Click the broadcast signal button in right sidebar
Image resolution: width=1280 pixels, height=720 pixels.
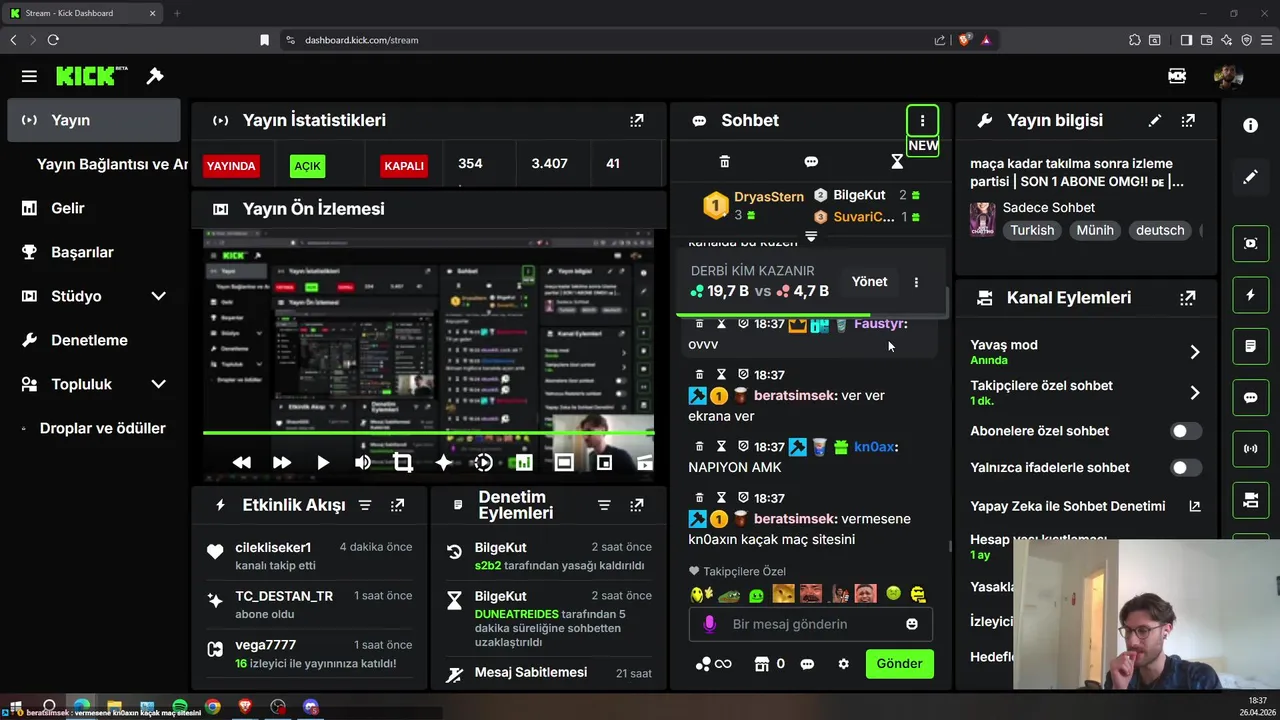coord(1251,448)
